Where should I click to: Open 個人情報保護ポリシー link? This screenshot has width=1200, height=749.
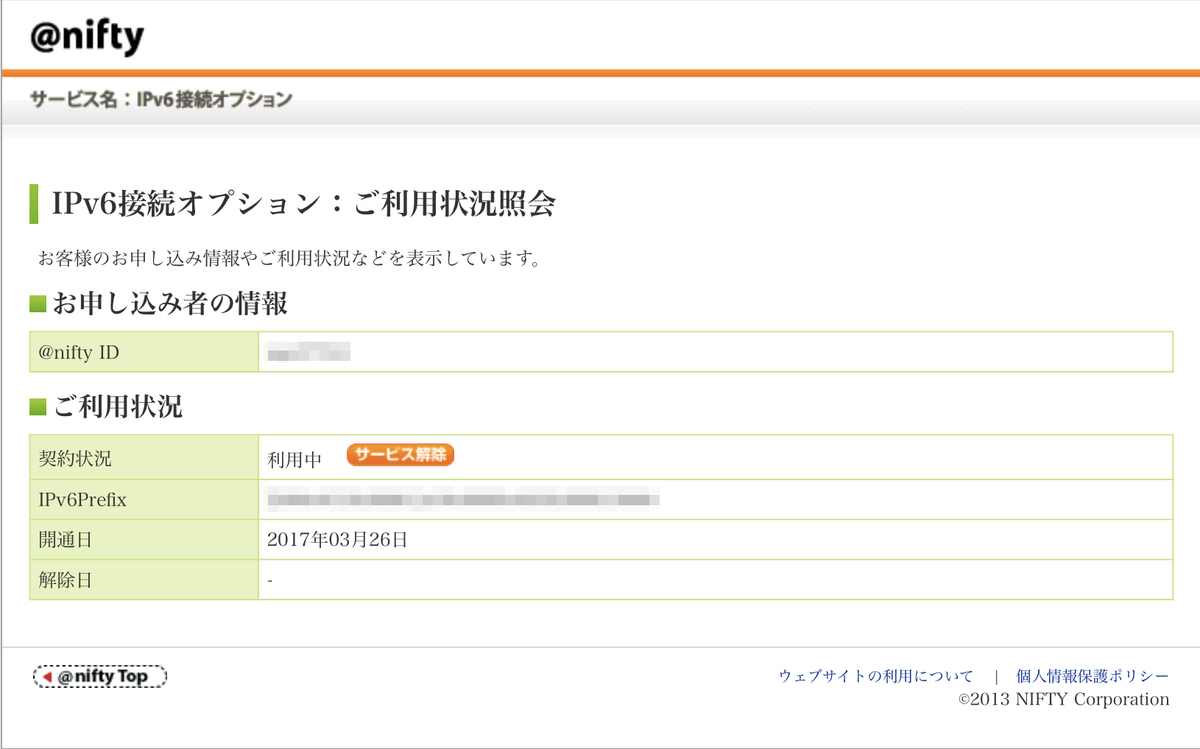pos(1093,677)
